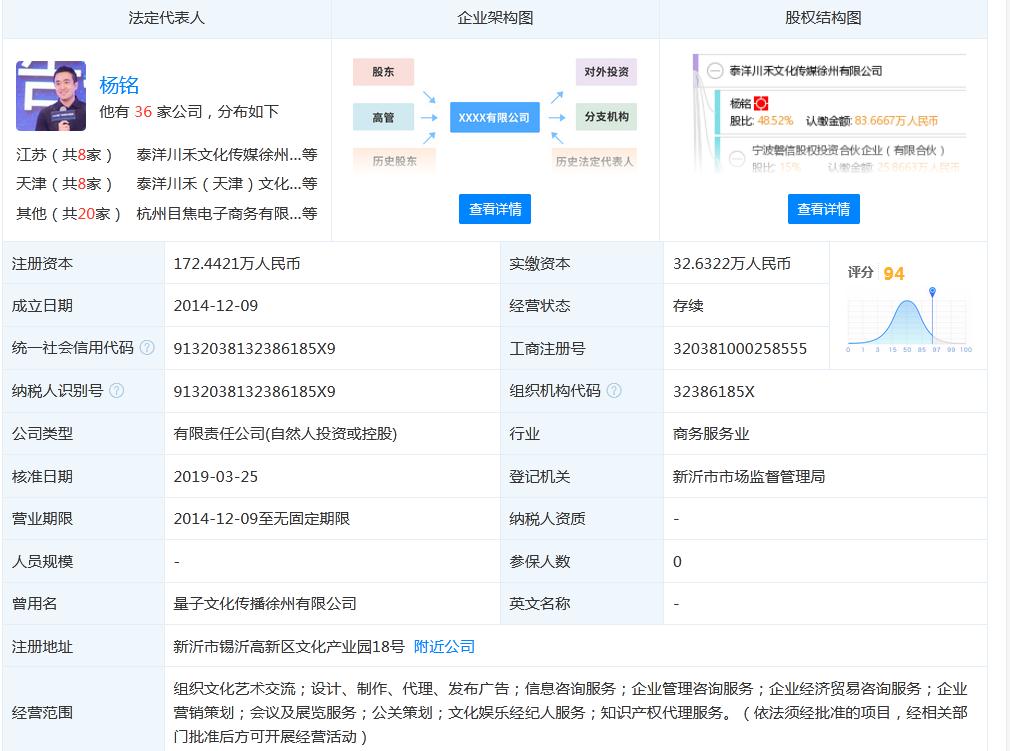Click registration authority 新沂市市场监督管理局

point(748,476)
